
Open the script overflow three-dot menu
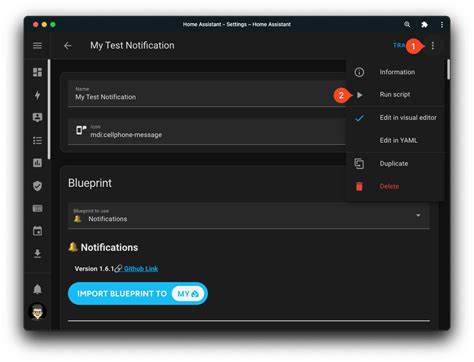[x=433, y=46]
